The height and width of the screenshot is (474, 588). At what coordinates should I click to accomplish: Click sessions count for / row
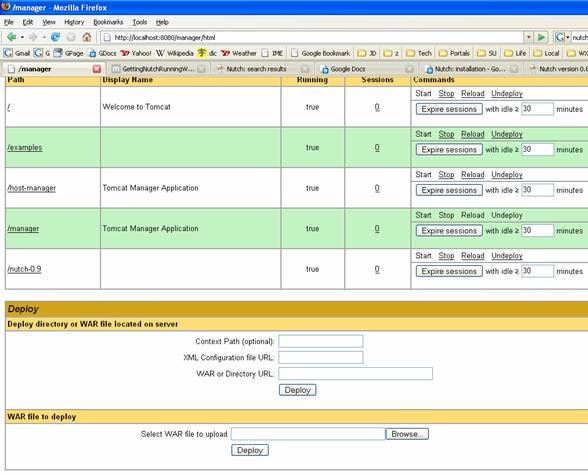377,107
